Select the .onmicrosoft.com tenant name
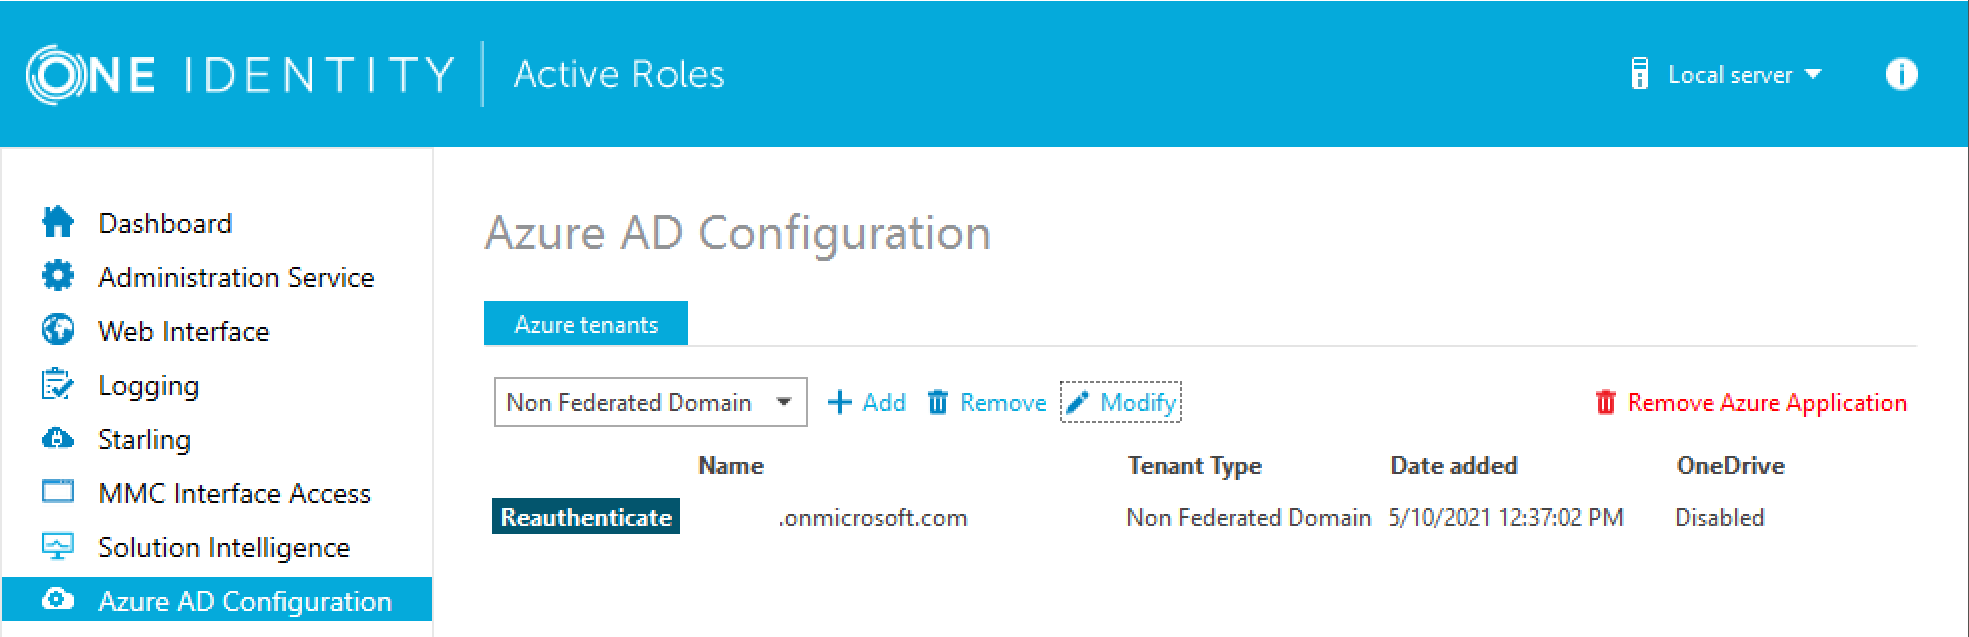The width and height of the screenshot is (1969, 637). 873,518
